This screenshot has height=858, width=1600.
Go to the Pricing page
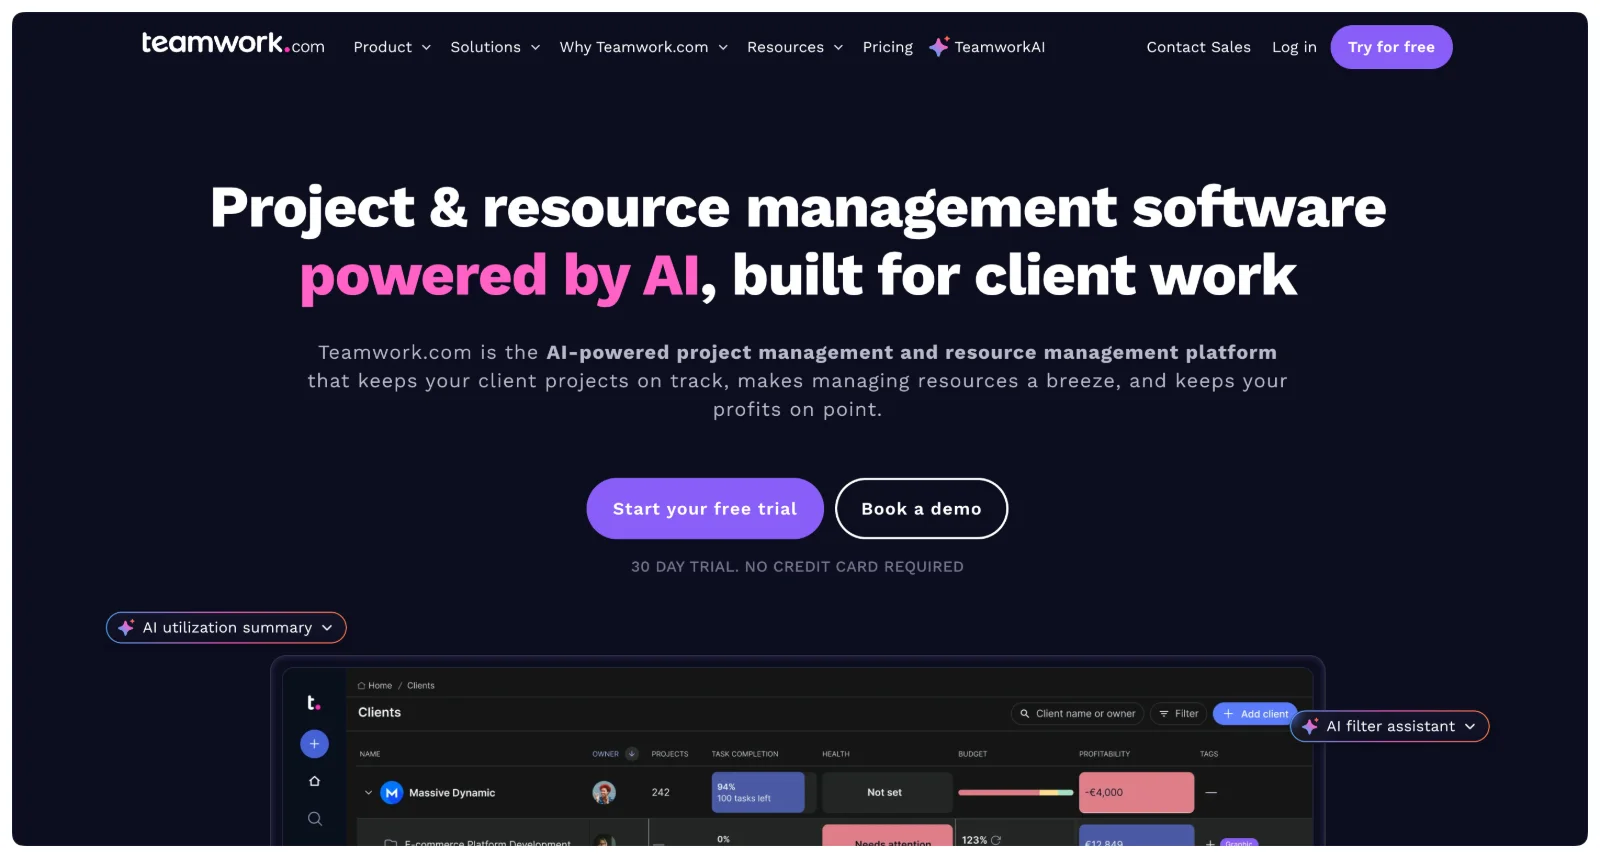[x=887, y=47]
